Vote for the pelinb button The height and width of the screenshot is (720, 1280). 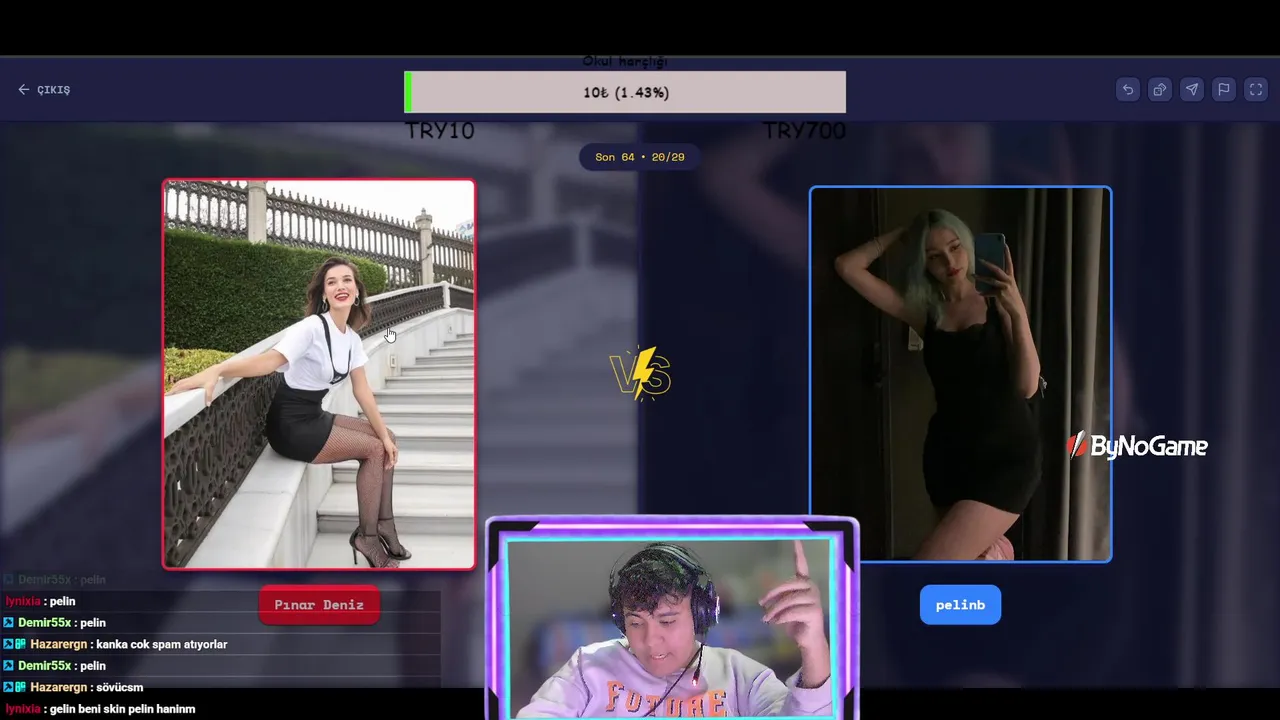pos(960,605)
